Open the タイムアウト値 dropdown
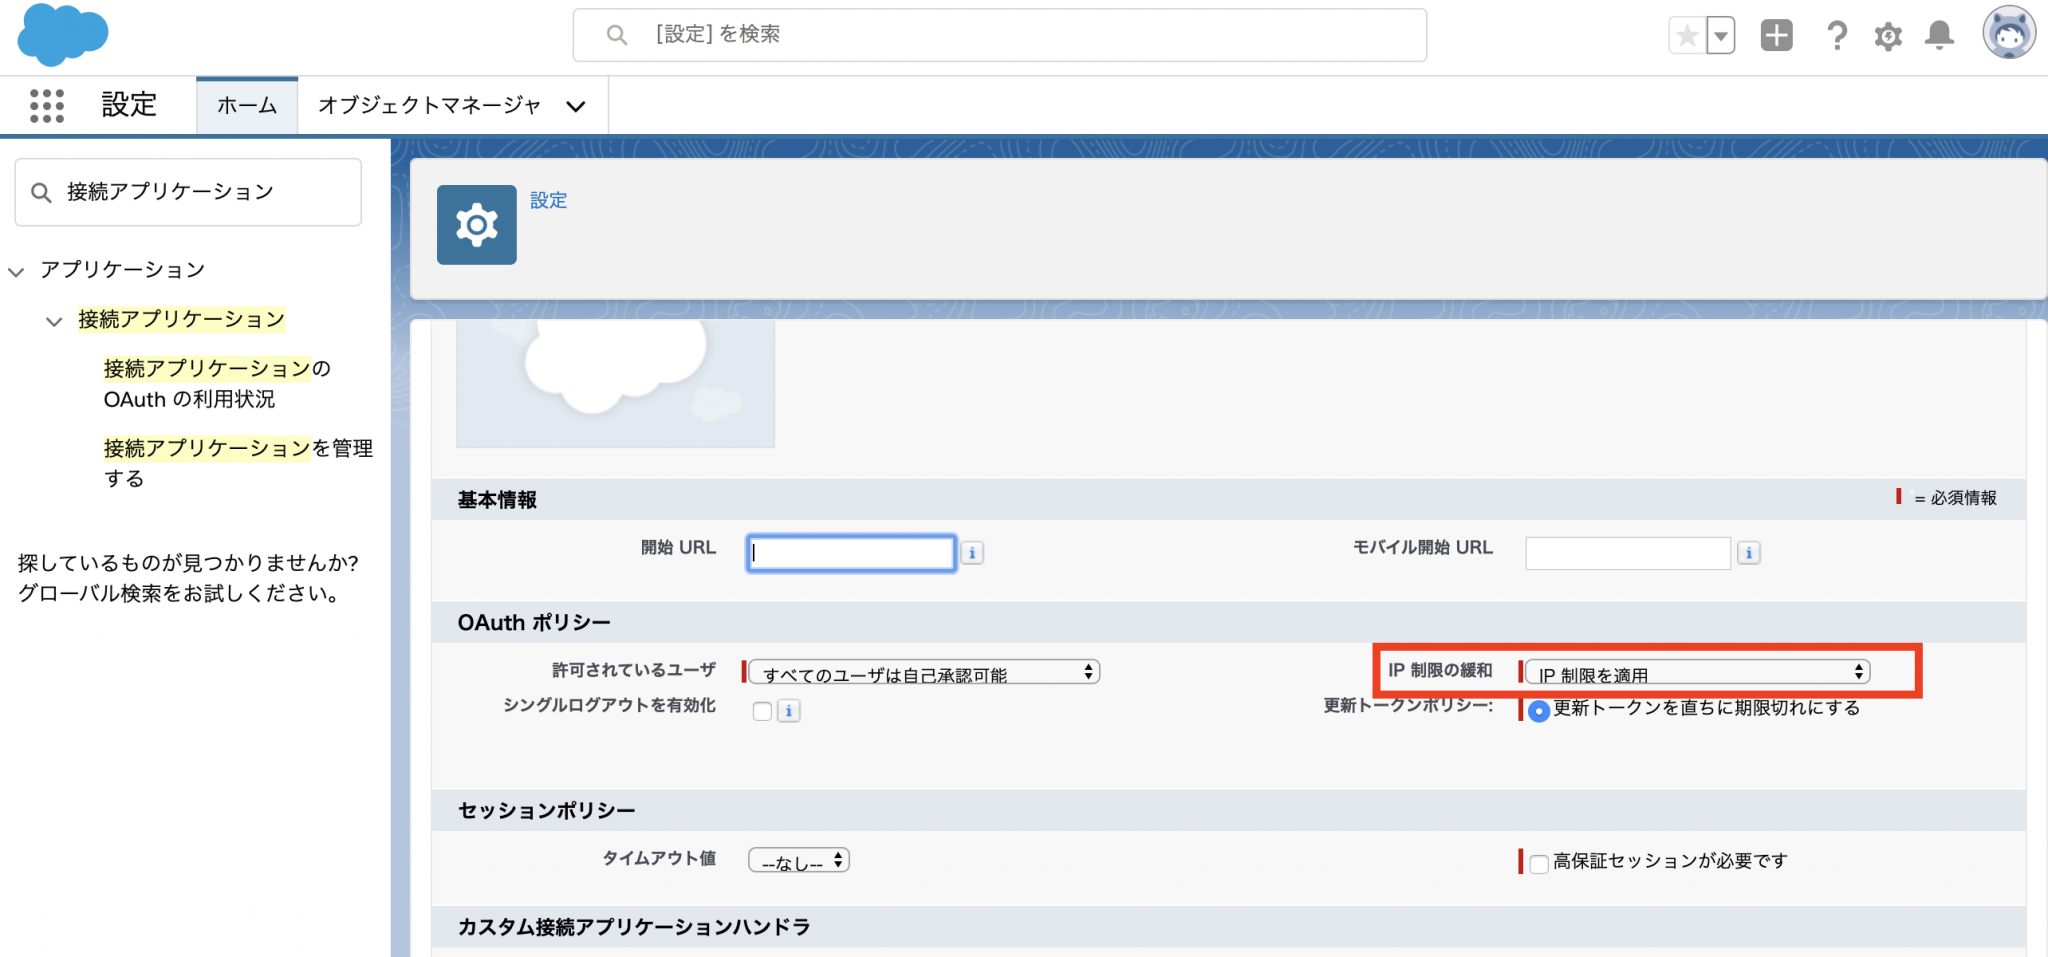This screenshot has height=957, width=2048. click(798, 861)
